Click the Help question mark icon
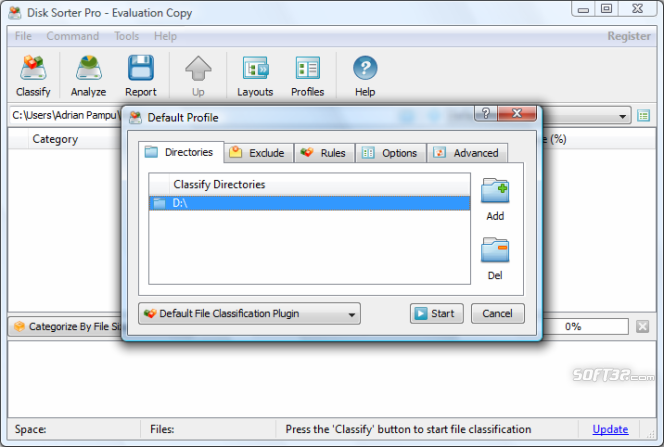The image size is (664, 447). (365, 68)
